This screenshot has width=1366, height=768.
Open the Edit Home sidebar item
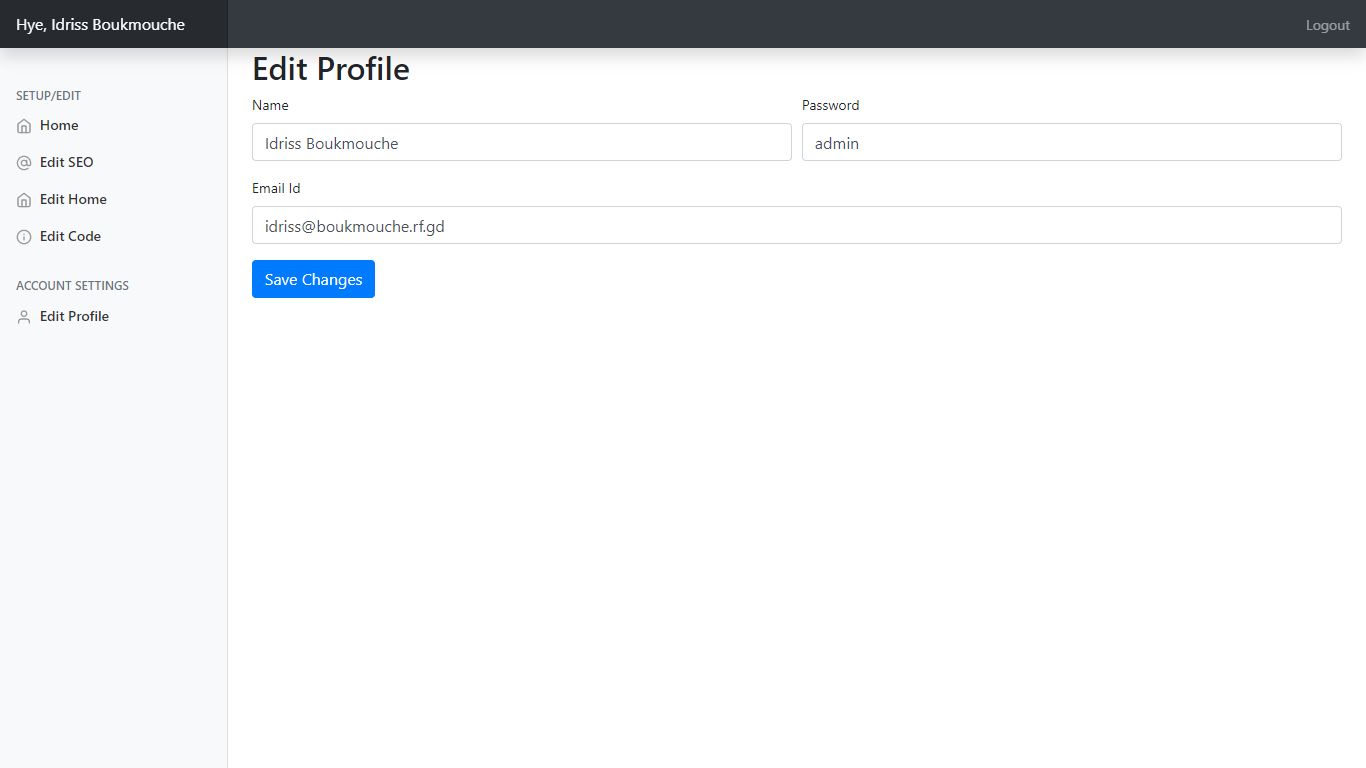click(73, 199)
